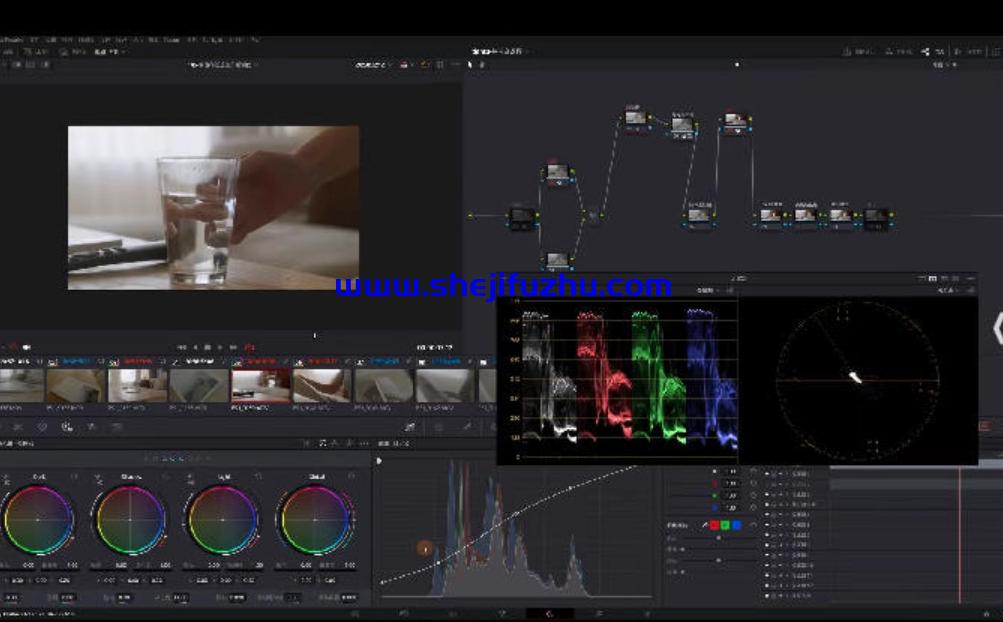1003x622 pixels.
Task: Select the clip thumbnail right after the selected clip
Action: point(322,386)
